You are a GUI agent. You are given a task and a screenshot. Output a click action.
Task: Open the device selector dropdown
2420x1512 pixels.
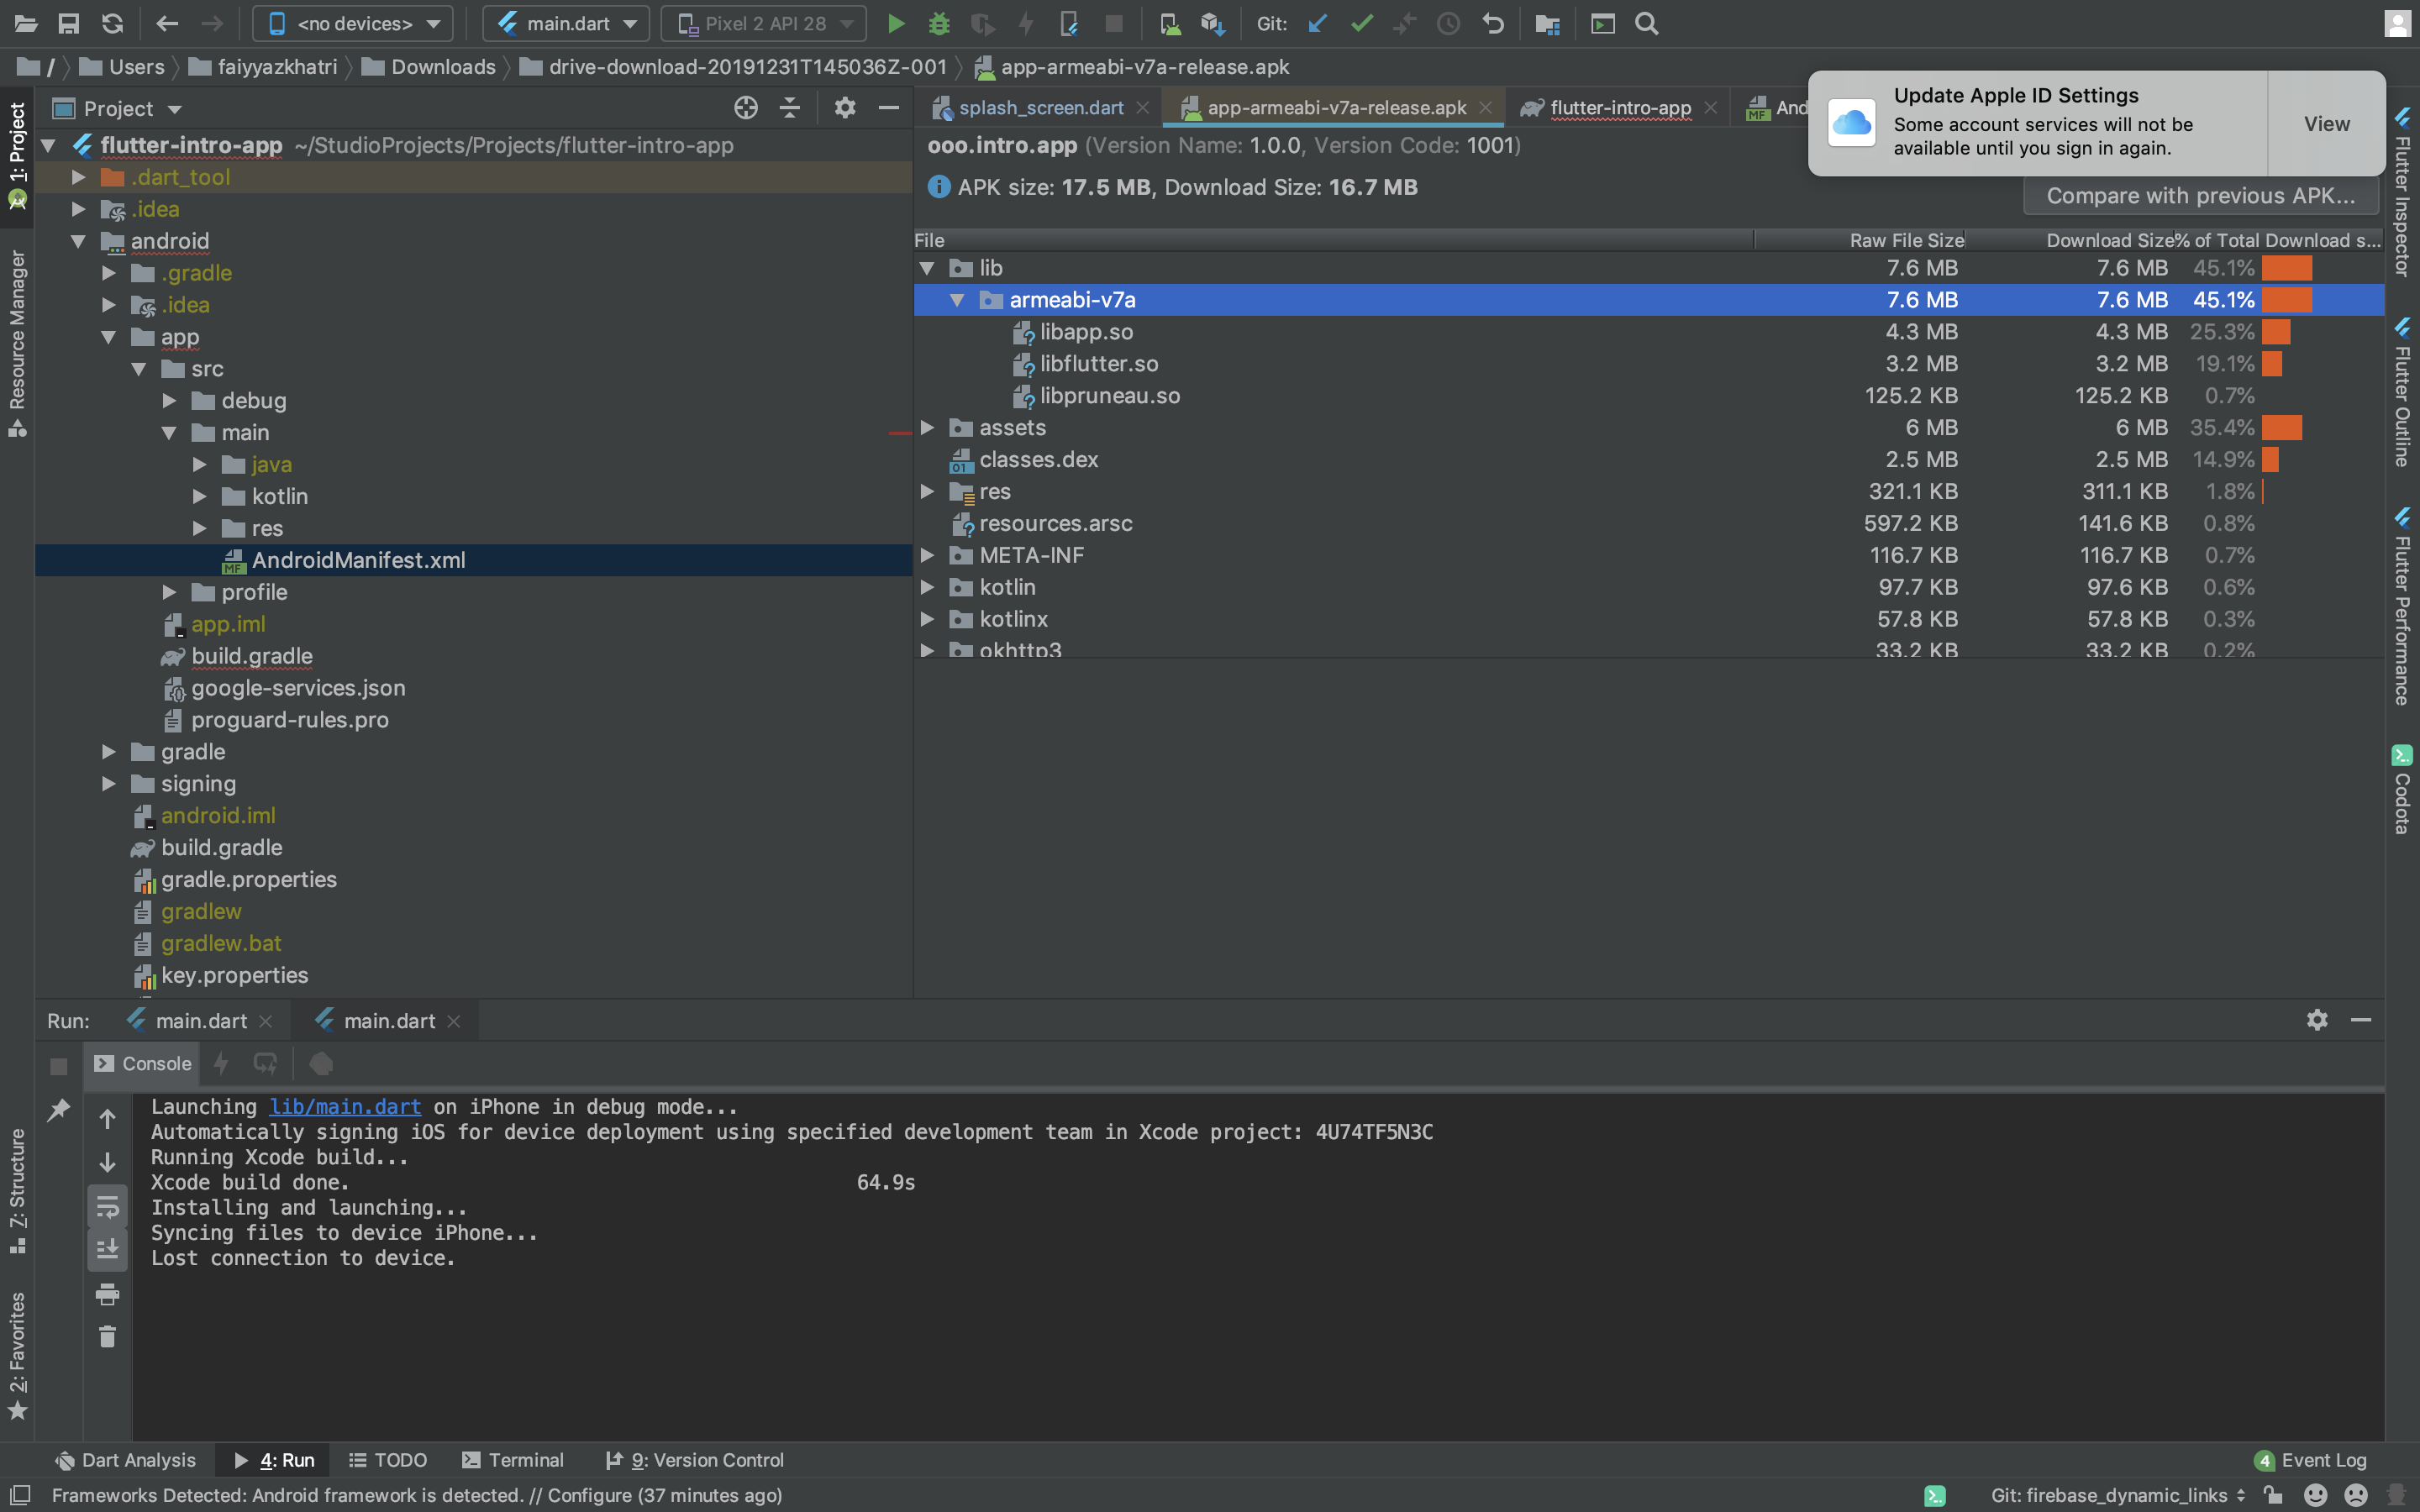click(352, 23)
